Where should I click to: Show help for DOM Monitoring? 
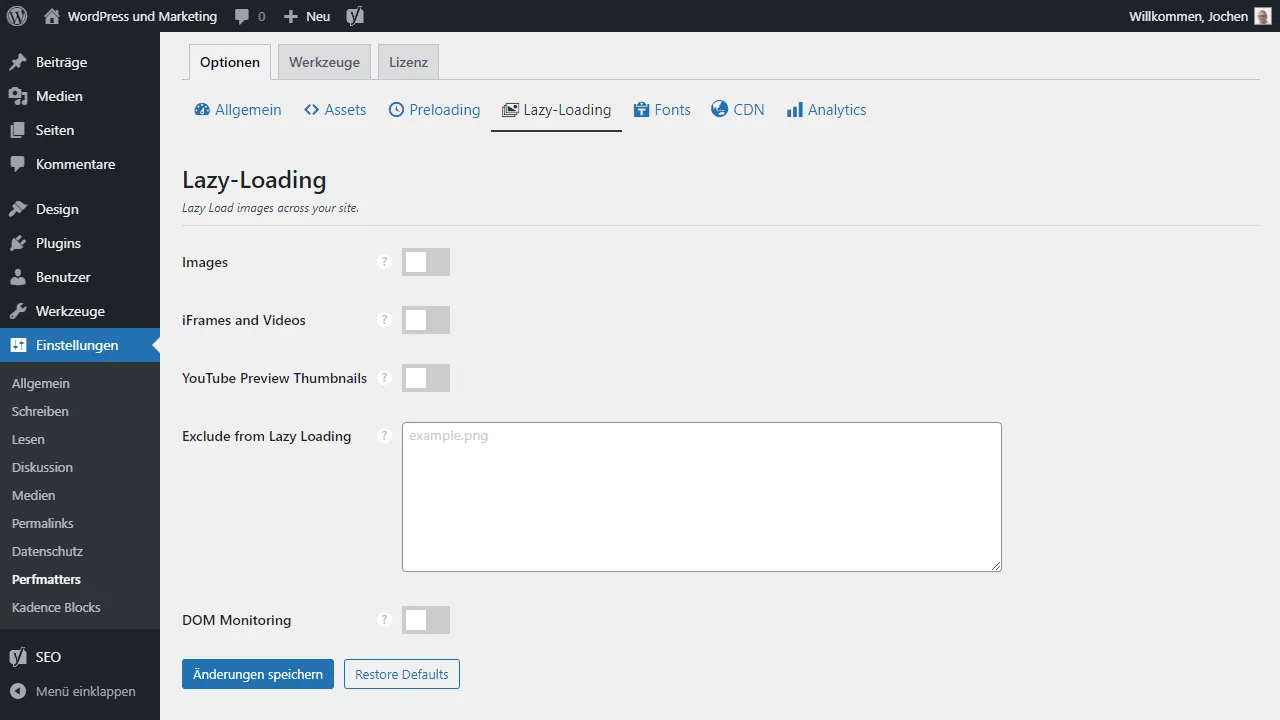(384, 620)
